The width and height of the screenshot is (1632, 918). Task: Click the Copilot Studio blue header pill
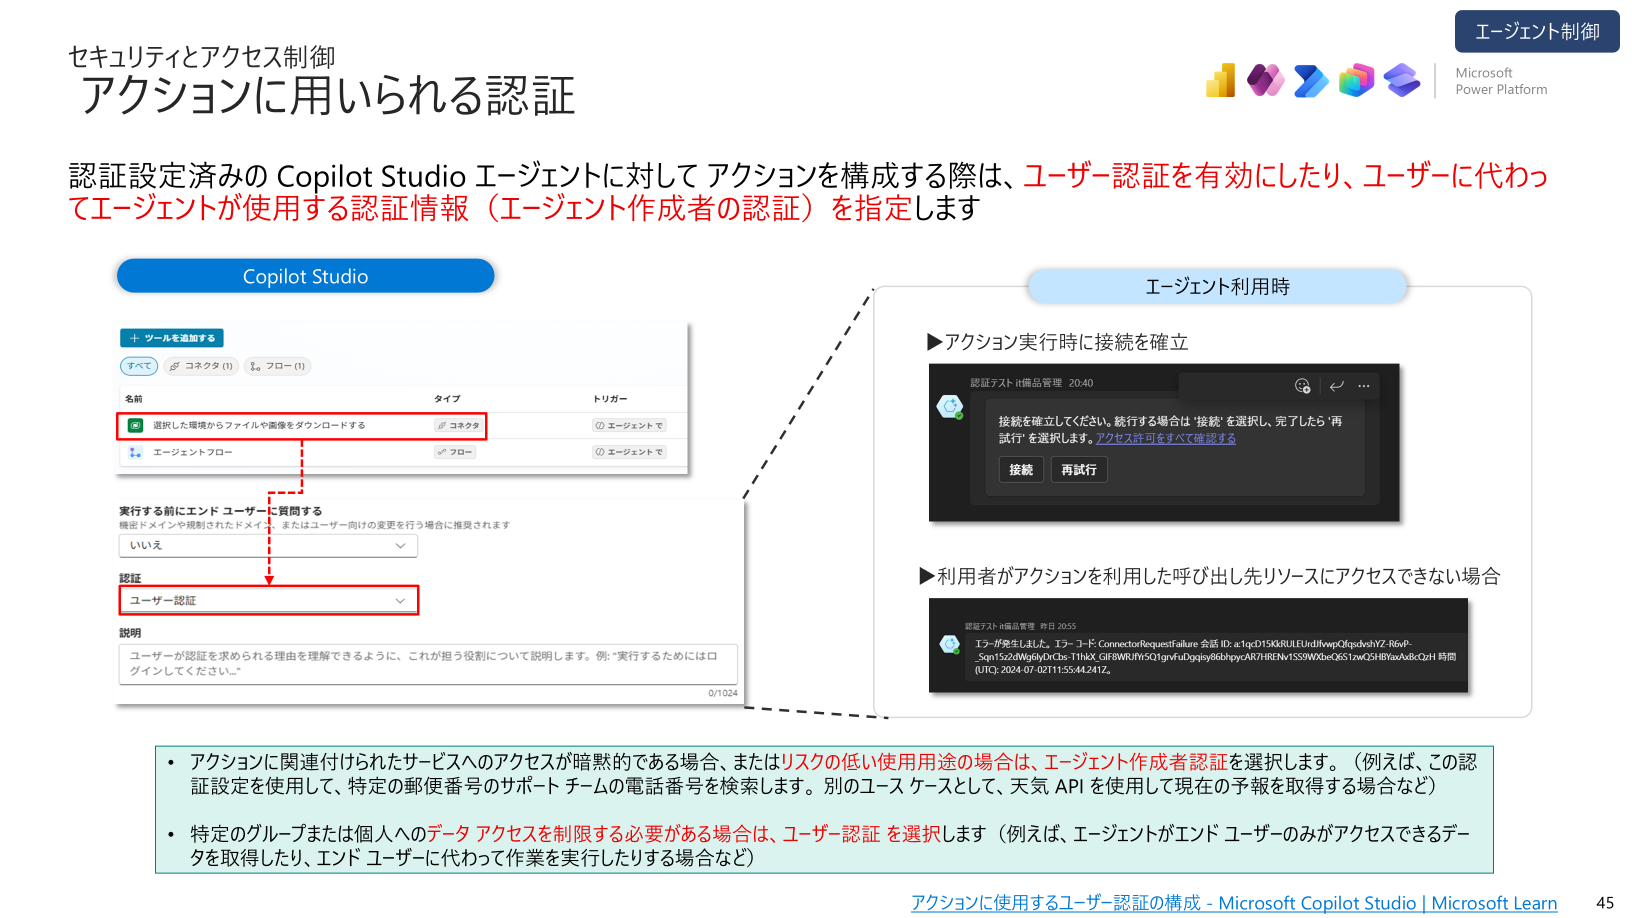point(306,276)
